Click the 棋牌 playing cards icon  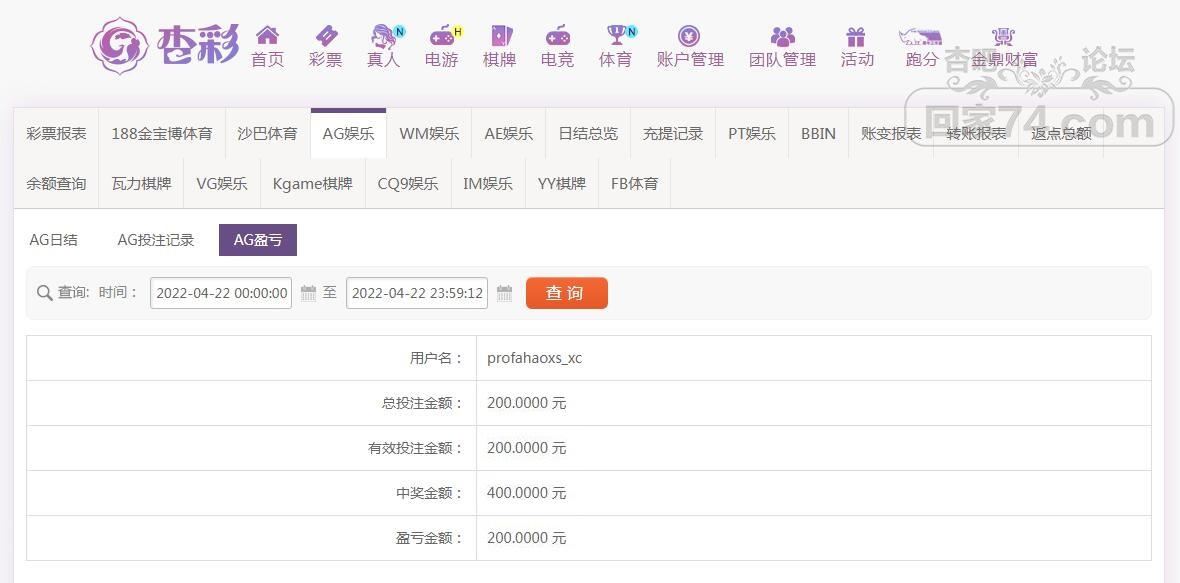(x=499, y=36)
